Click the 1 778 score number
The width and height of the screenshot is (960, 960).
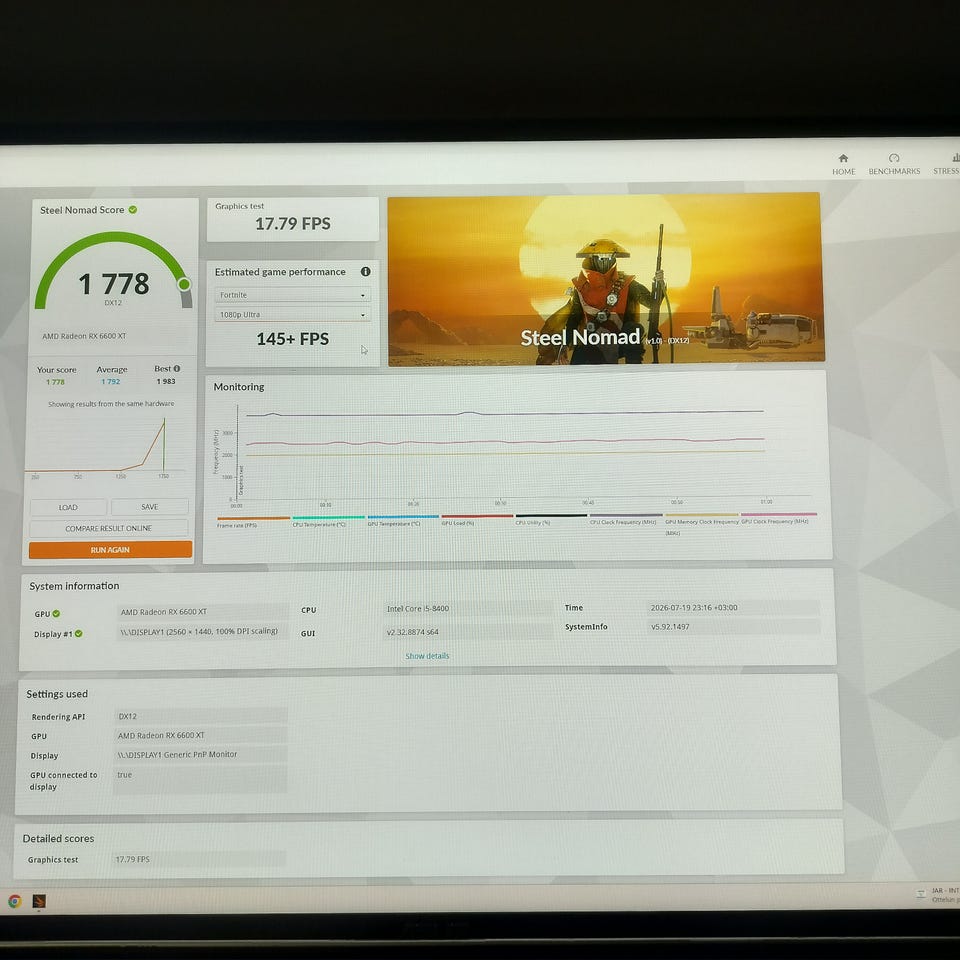[114, 284]
